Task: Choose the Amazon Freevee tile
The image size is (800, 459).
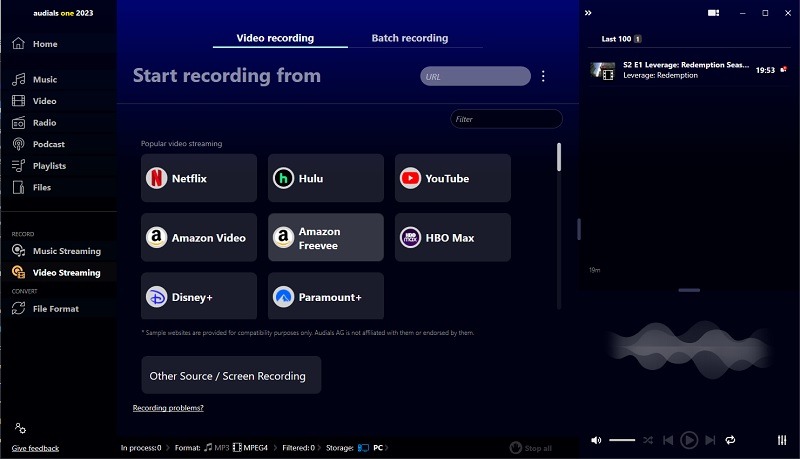Action: click(x=326, y=237)
